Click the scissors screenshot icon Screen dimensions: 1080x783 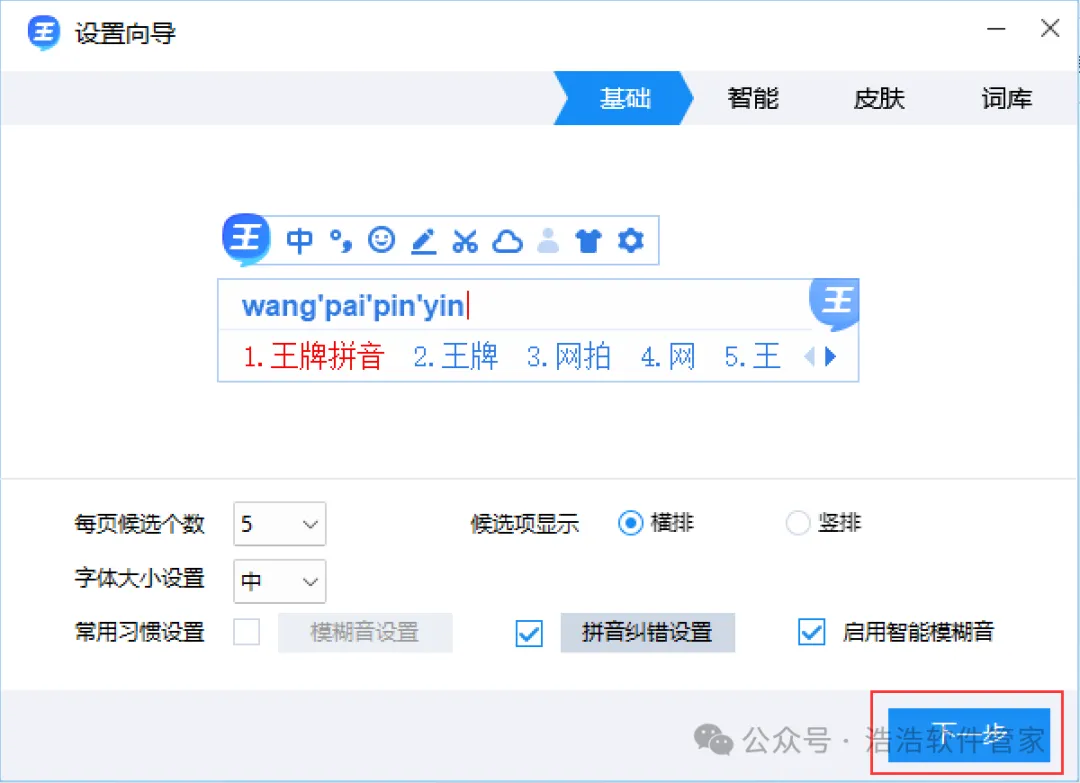465,241
